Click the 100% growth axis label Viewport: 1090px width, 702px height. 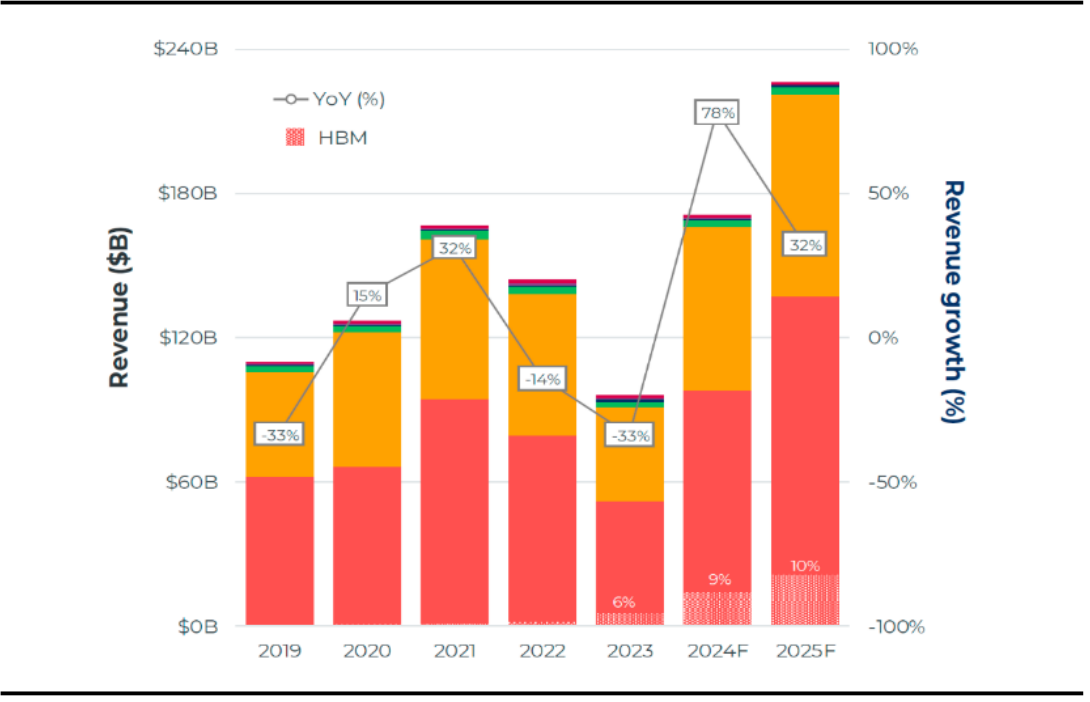coord(893,49)
